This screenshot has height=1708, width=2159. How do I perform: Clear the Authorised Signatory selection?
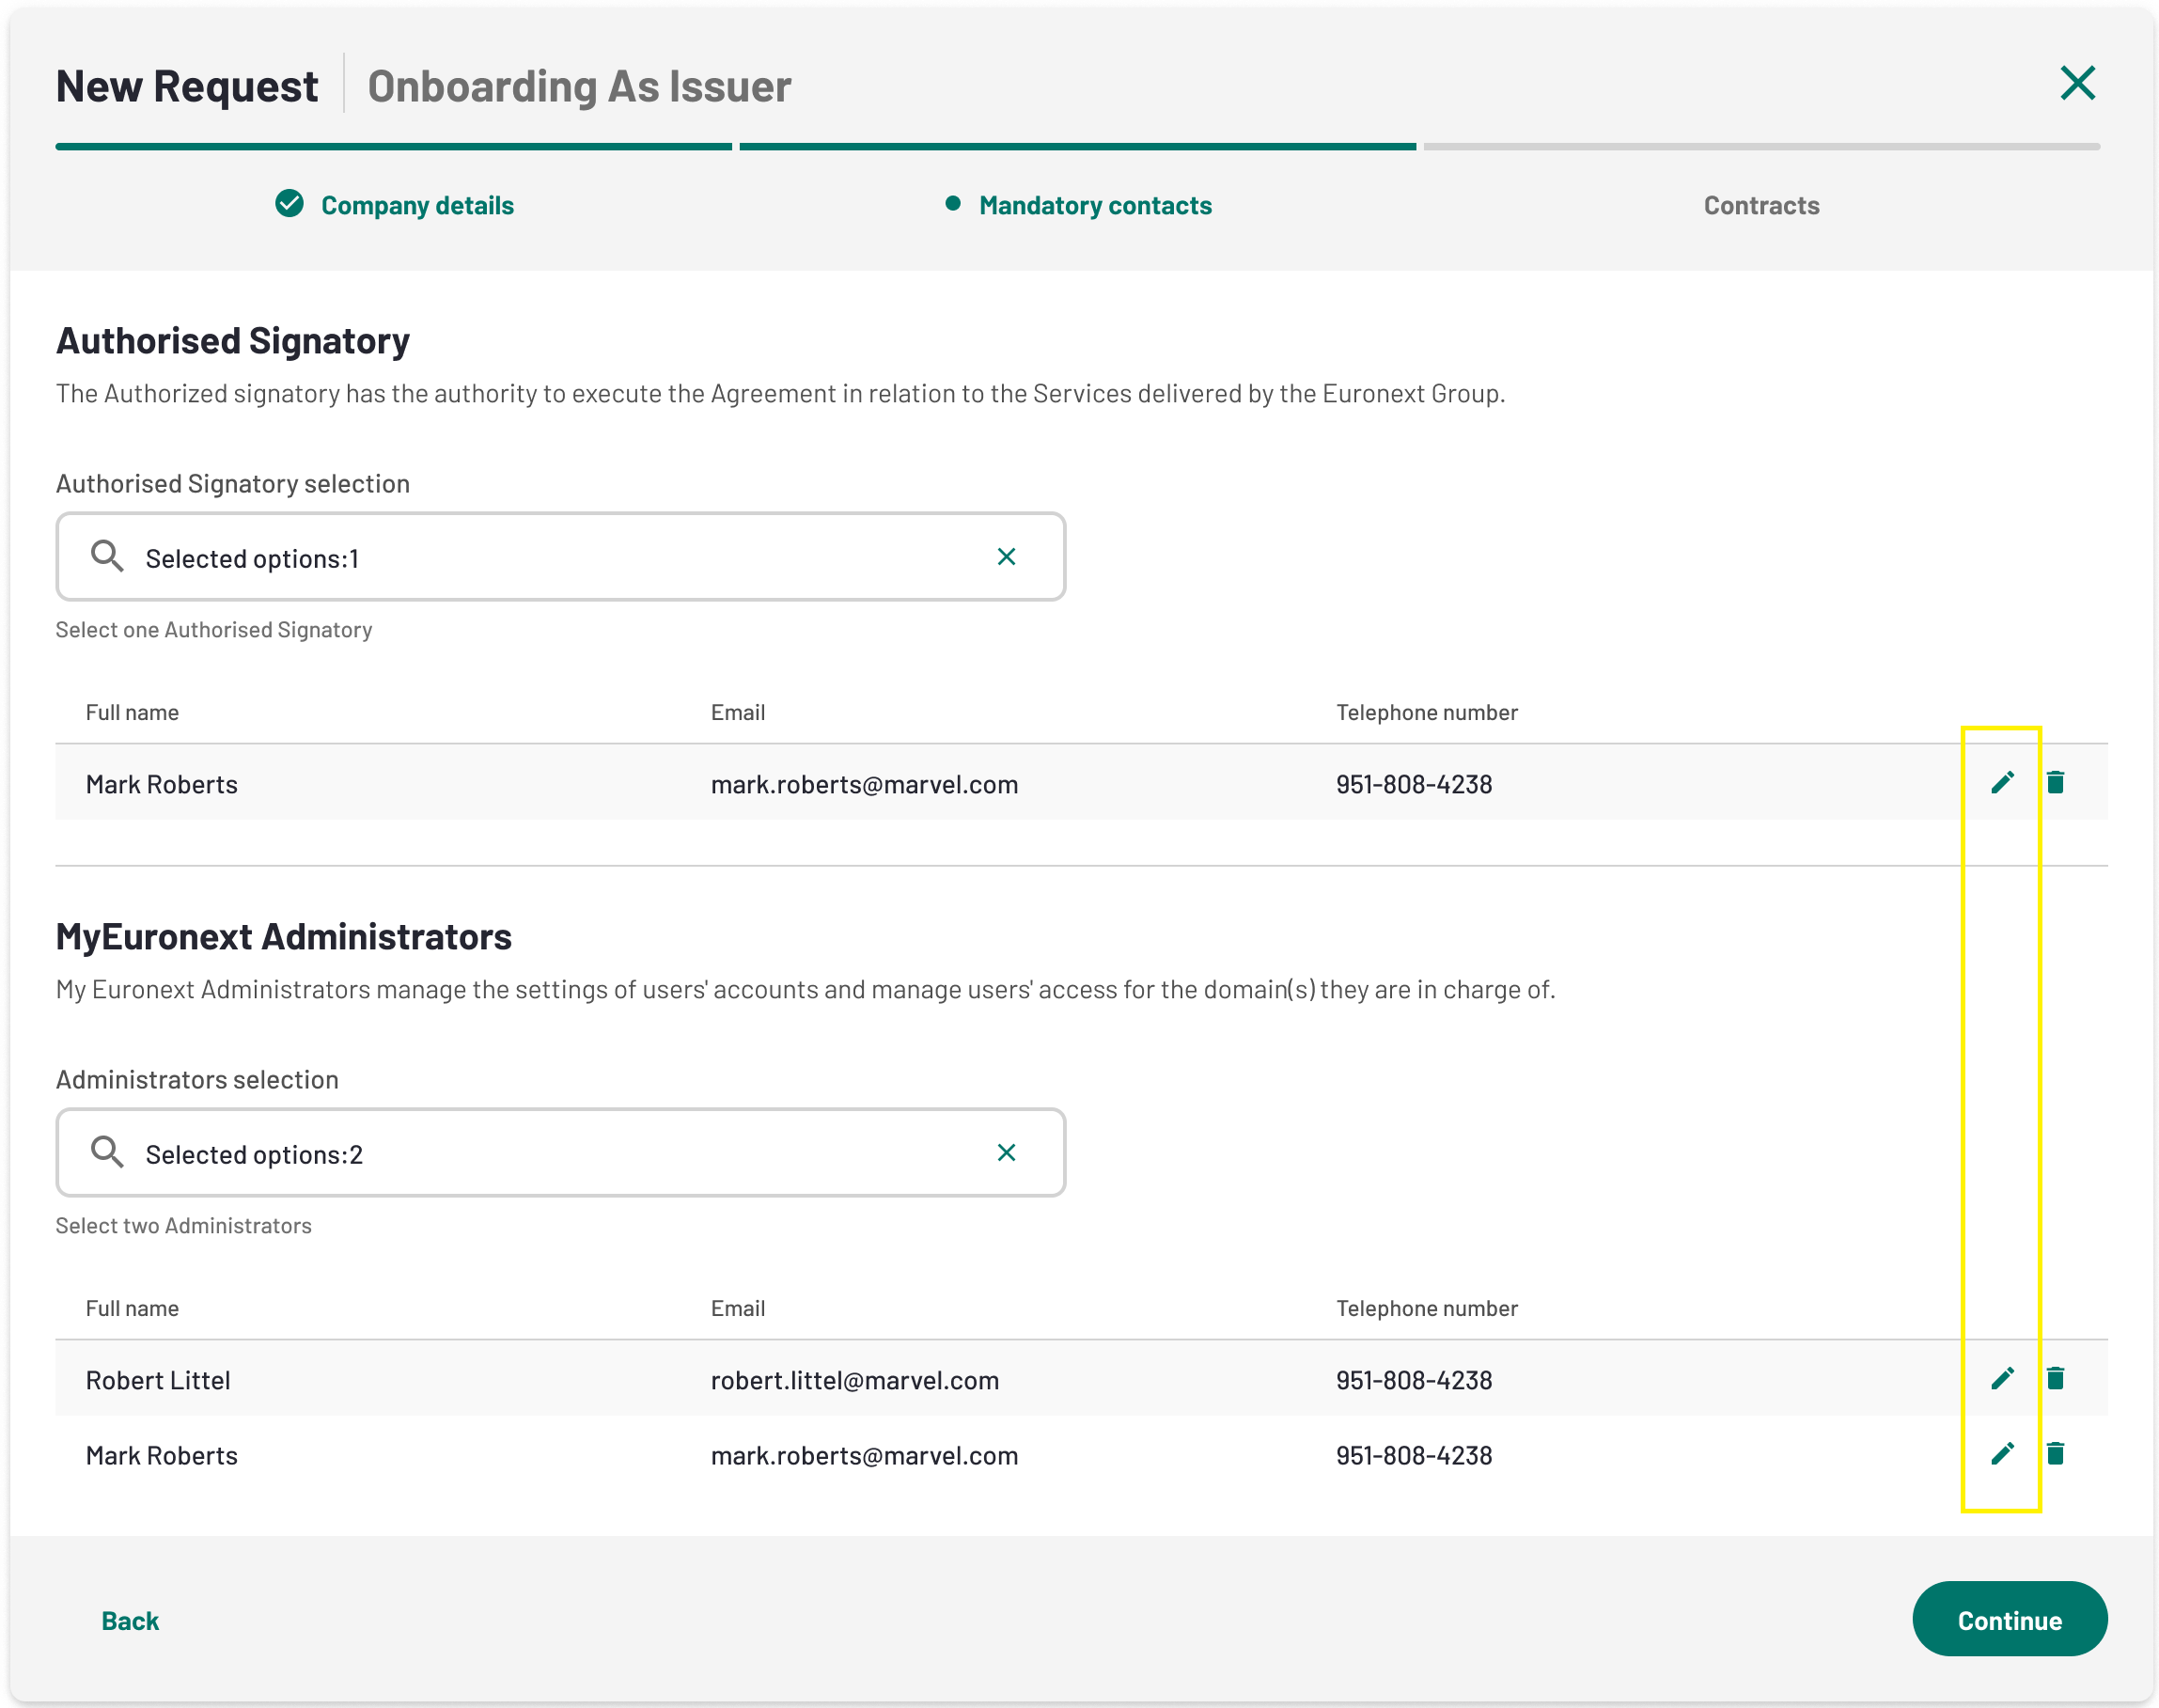pos(1006,556)
